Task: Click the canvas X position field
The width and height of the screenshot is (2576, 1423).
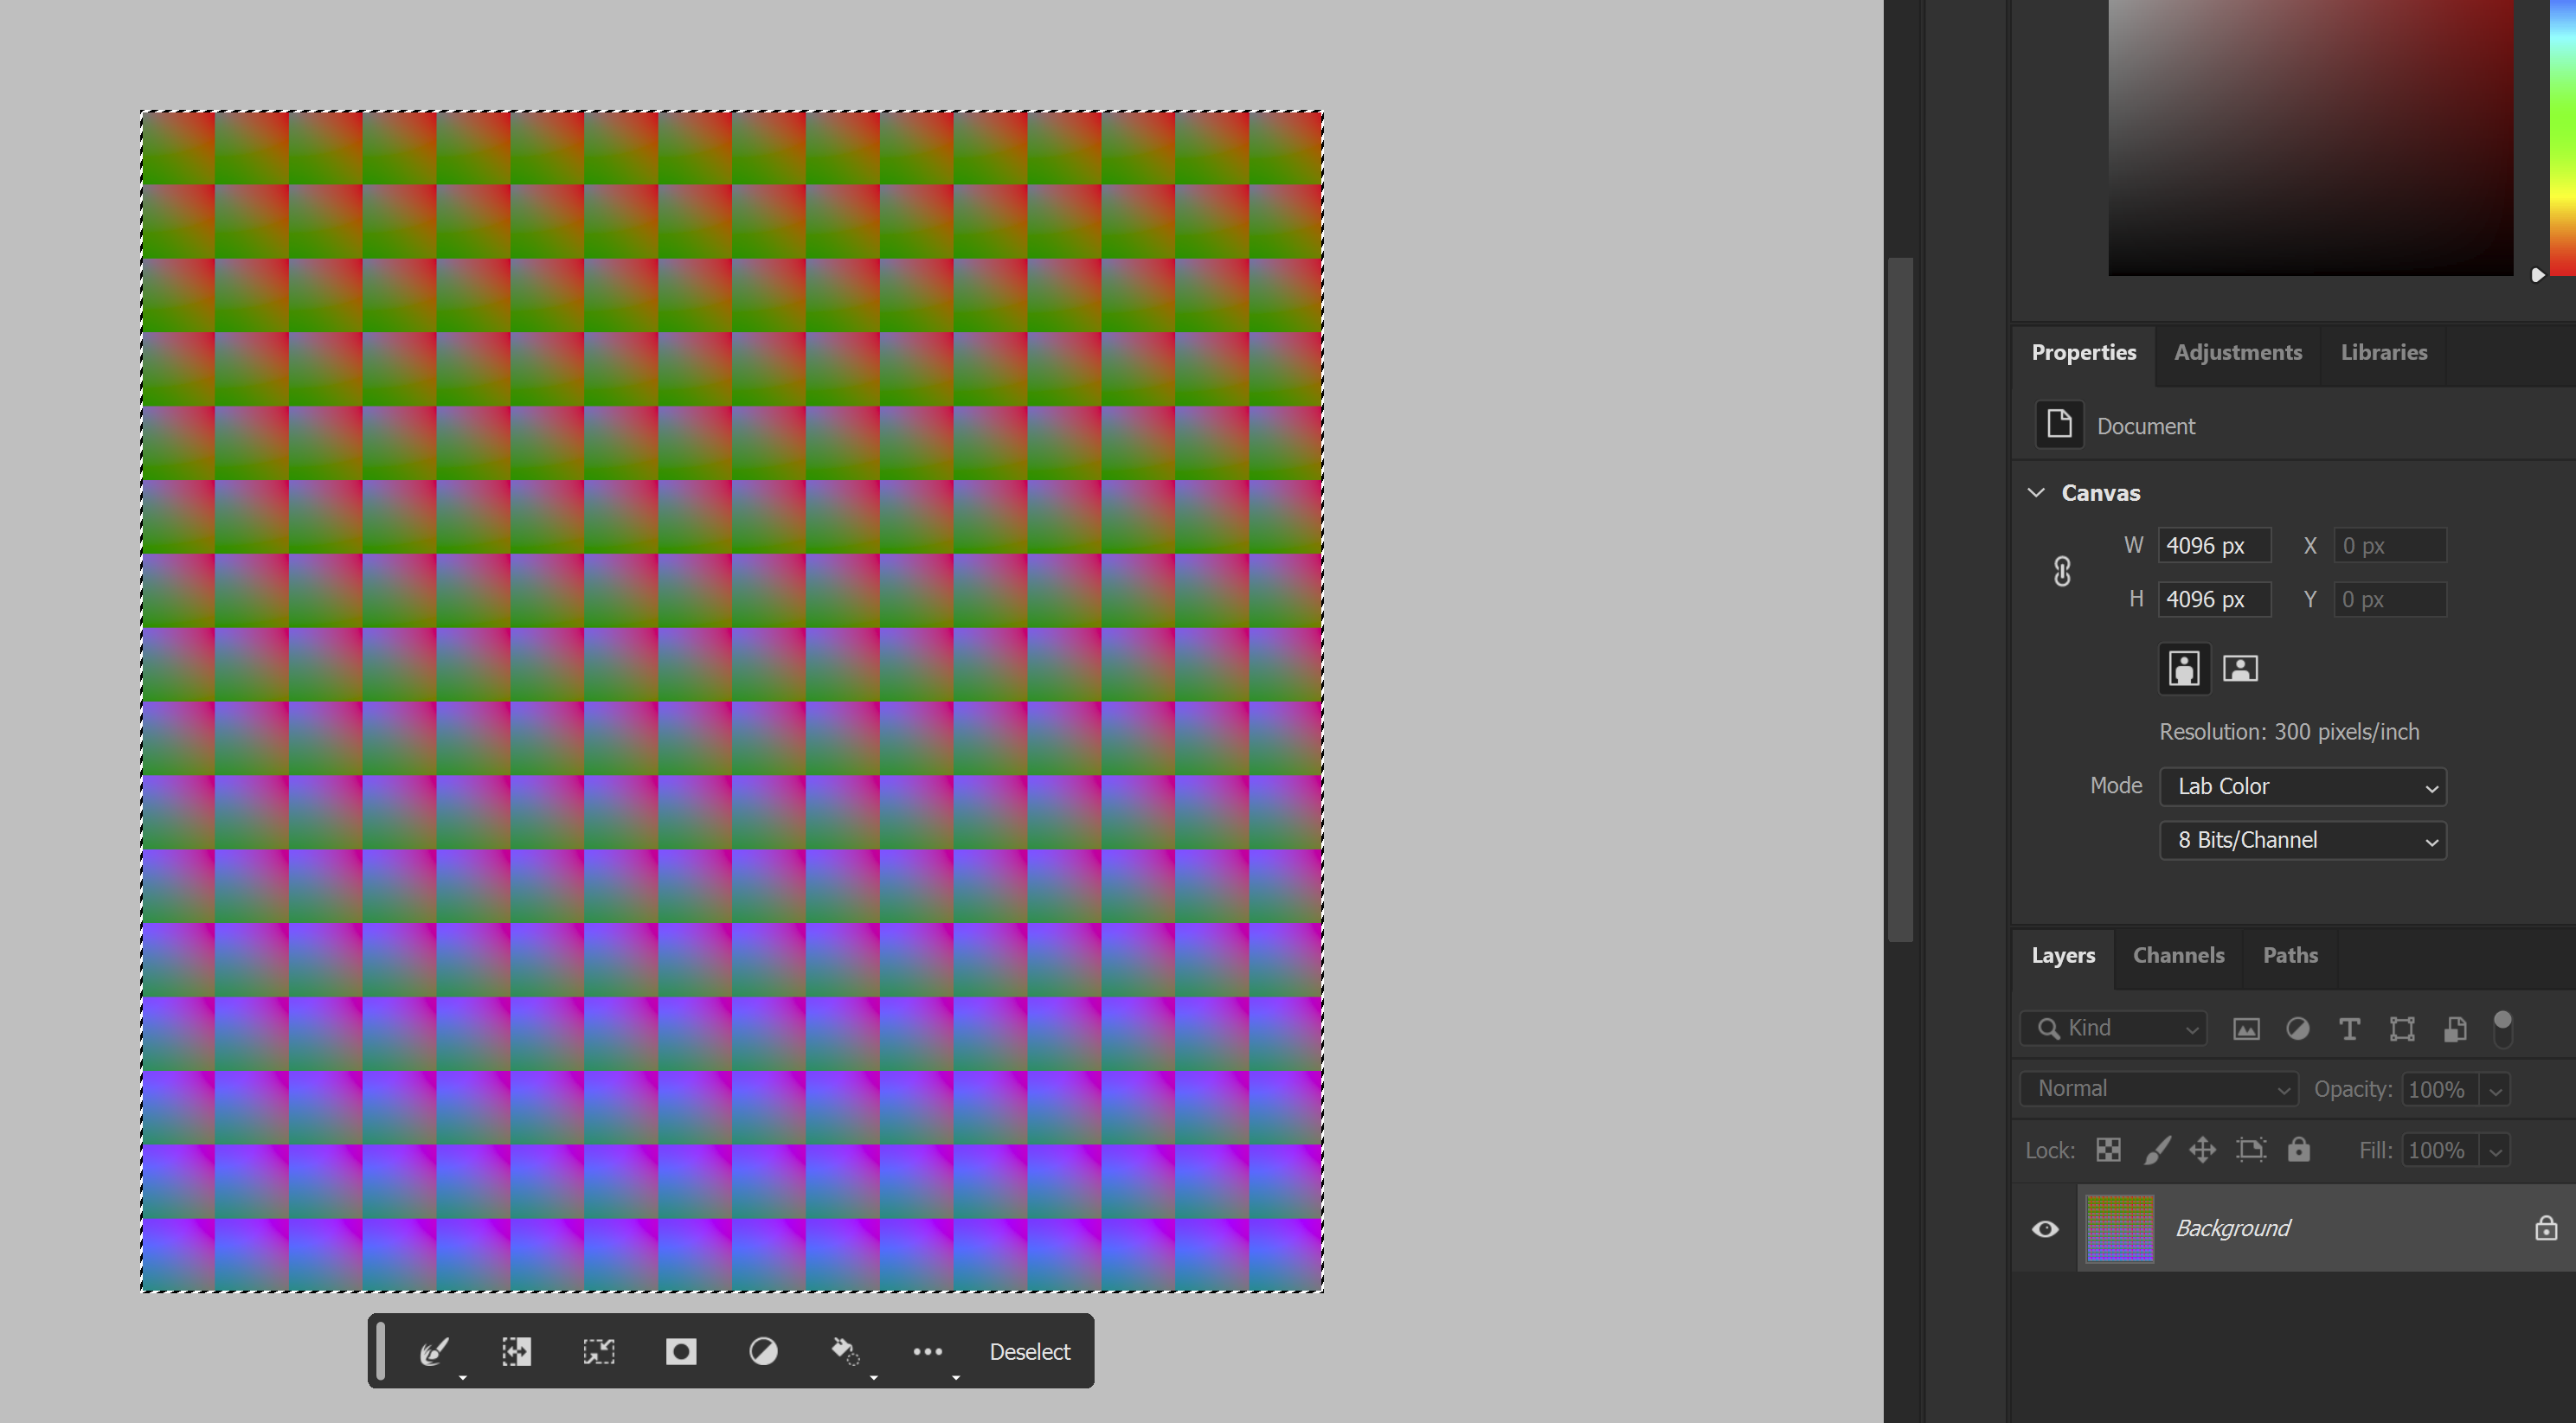Action: pyautogui.click(x=2389, y=545)
